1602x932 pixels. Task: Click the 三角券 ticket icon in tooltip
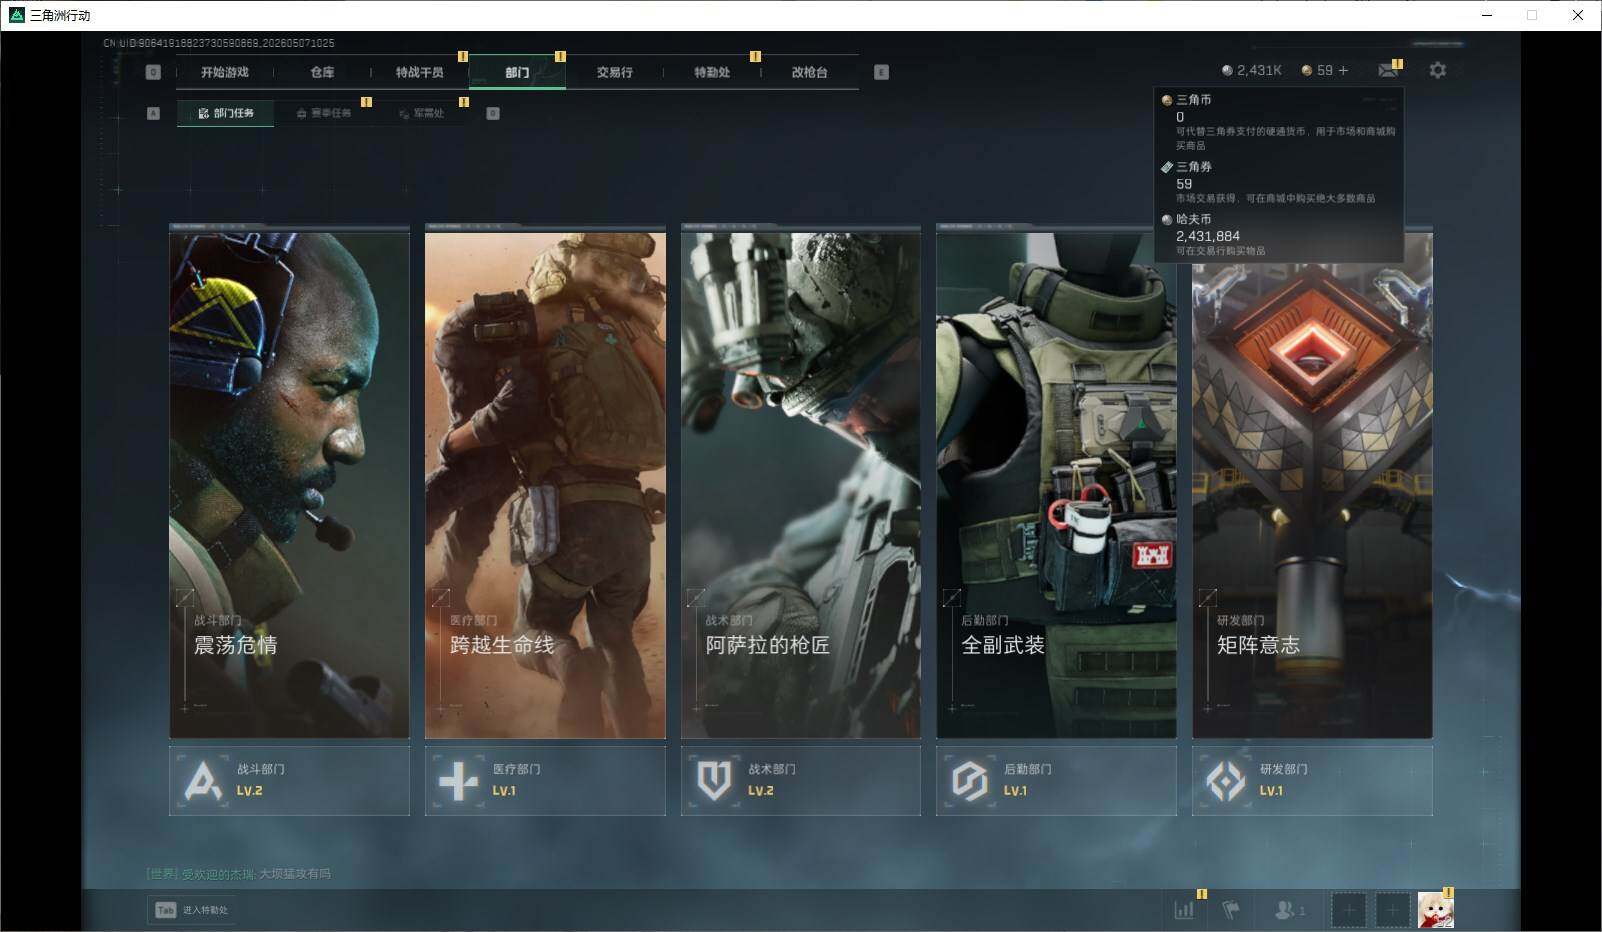coord(1166,167)
